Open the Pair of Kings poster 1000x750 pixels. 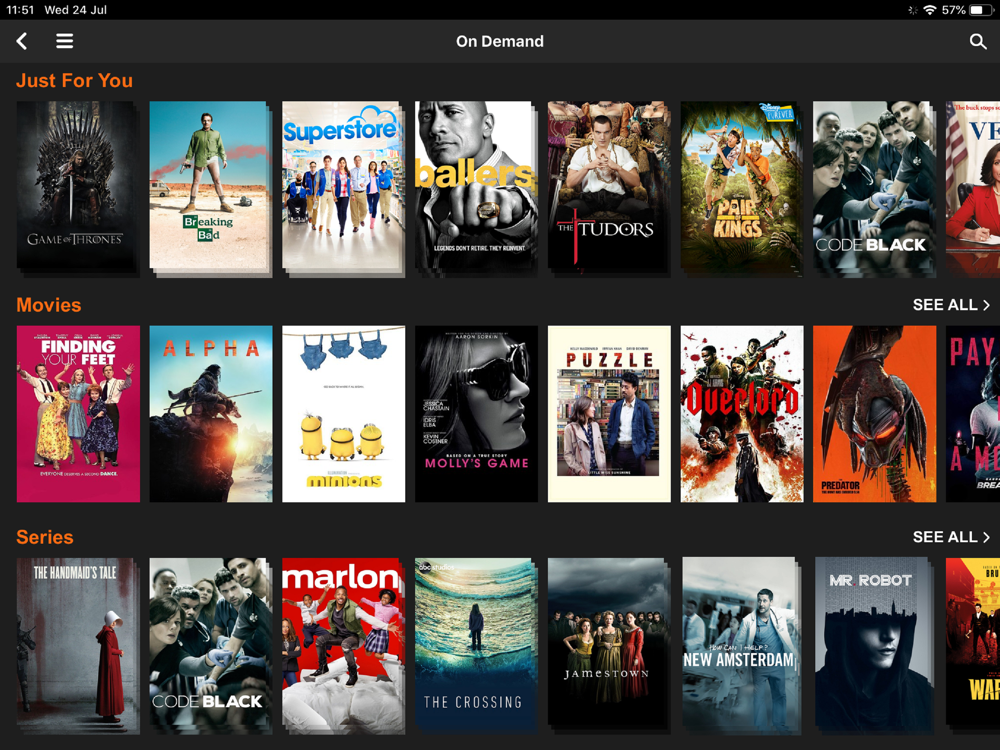coord(742,188)
